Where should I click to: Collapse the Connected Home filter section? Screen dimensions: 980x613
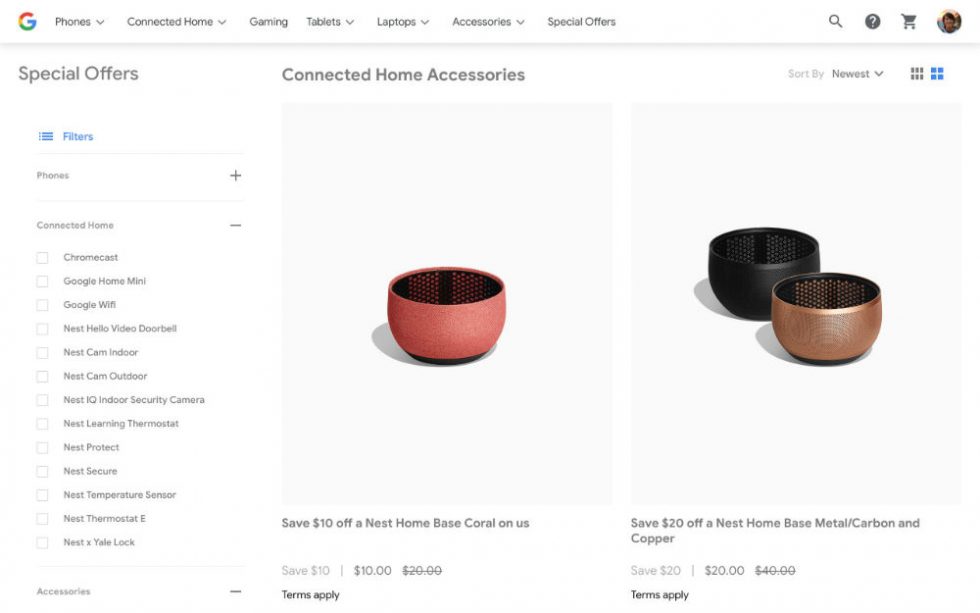[236, 226]
